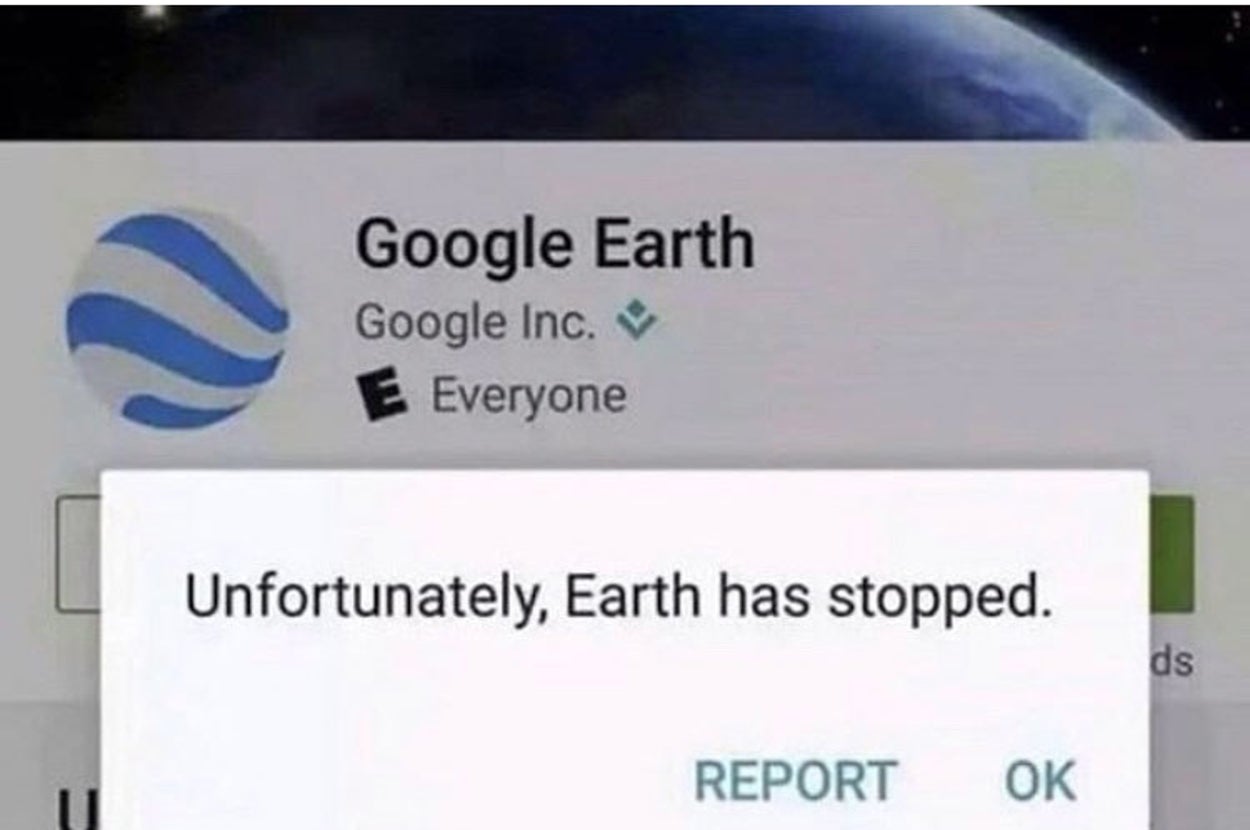Viewport: 1250px width, 830px height.
Task: Click the Google Earth app title
Action: [x=554, y=244]
